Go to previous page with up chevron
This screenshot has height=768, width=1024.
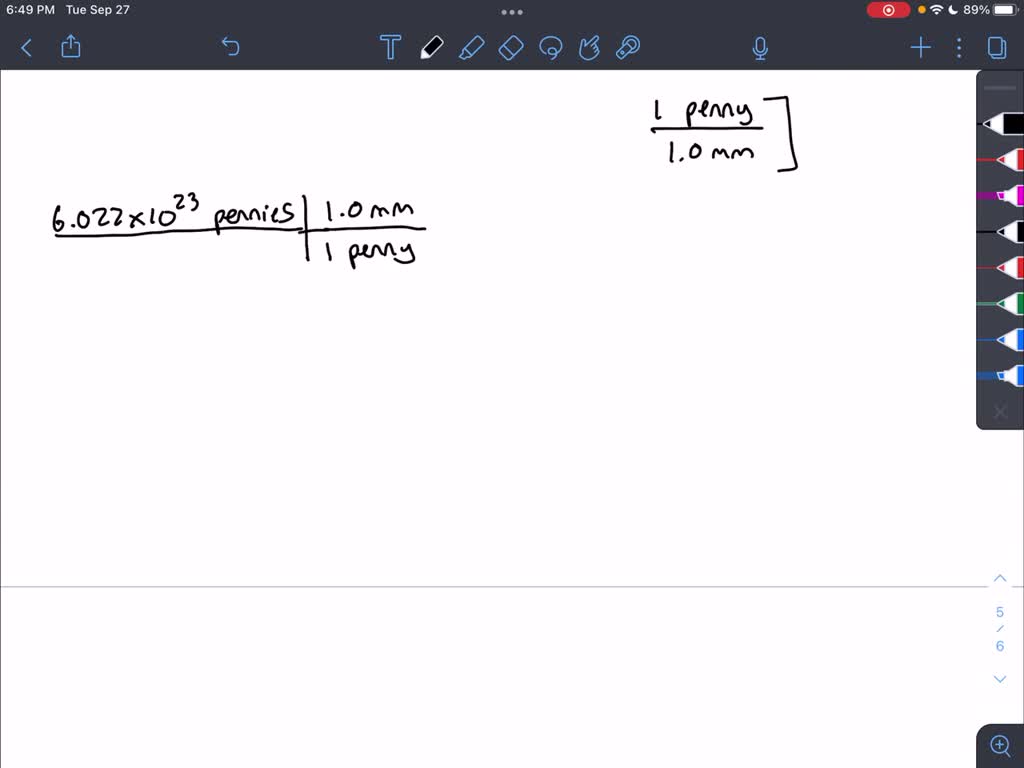[1000, 579]
